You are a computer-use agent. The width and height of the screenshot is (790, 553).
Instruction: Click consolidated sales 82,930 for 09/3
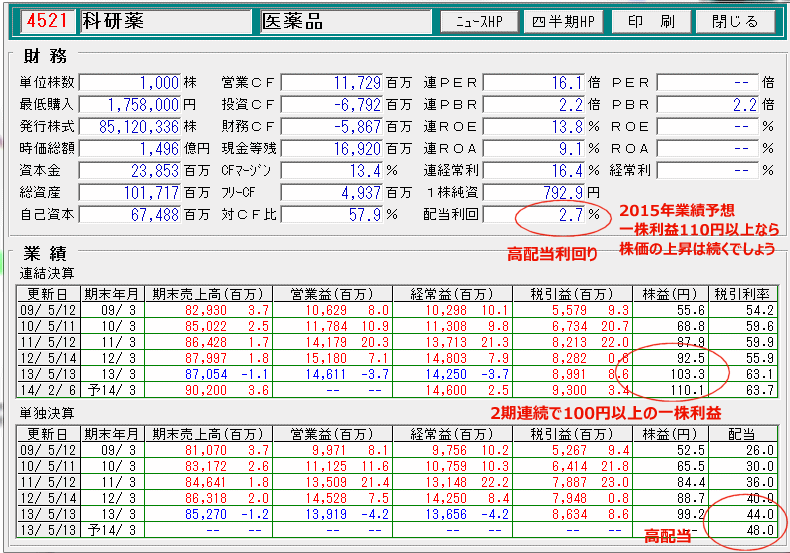[x=206, y=310]
